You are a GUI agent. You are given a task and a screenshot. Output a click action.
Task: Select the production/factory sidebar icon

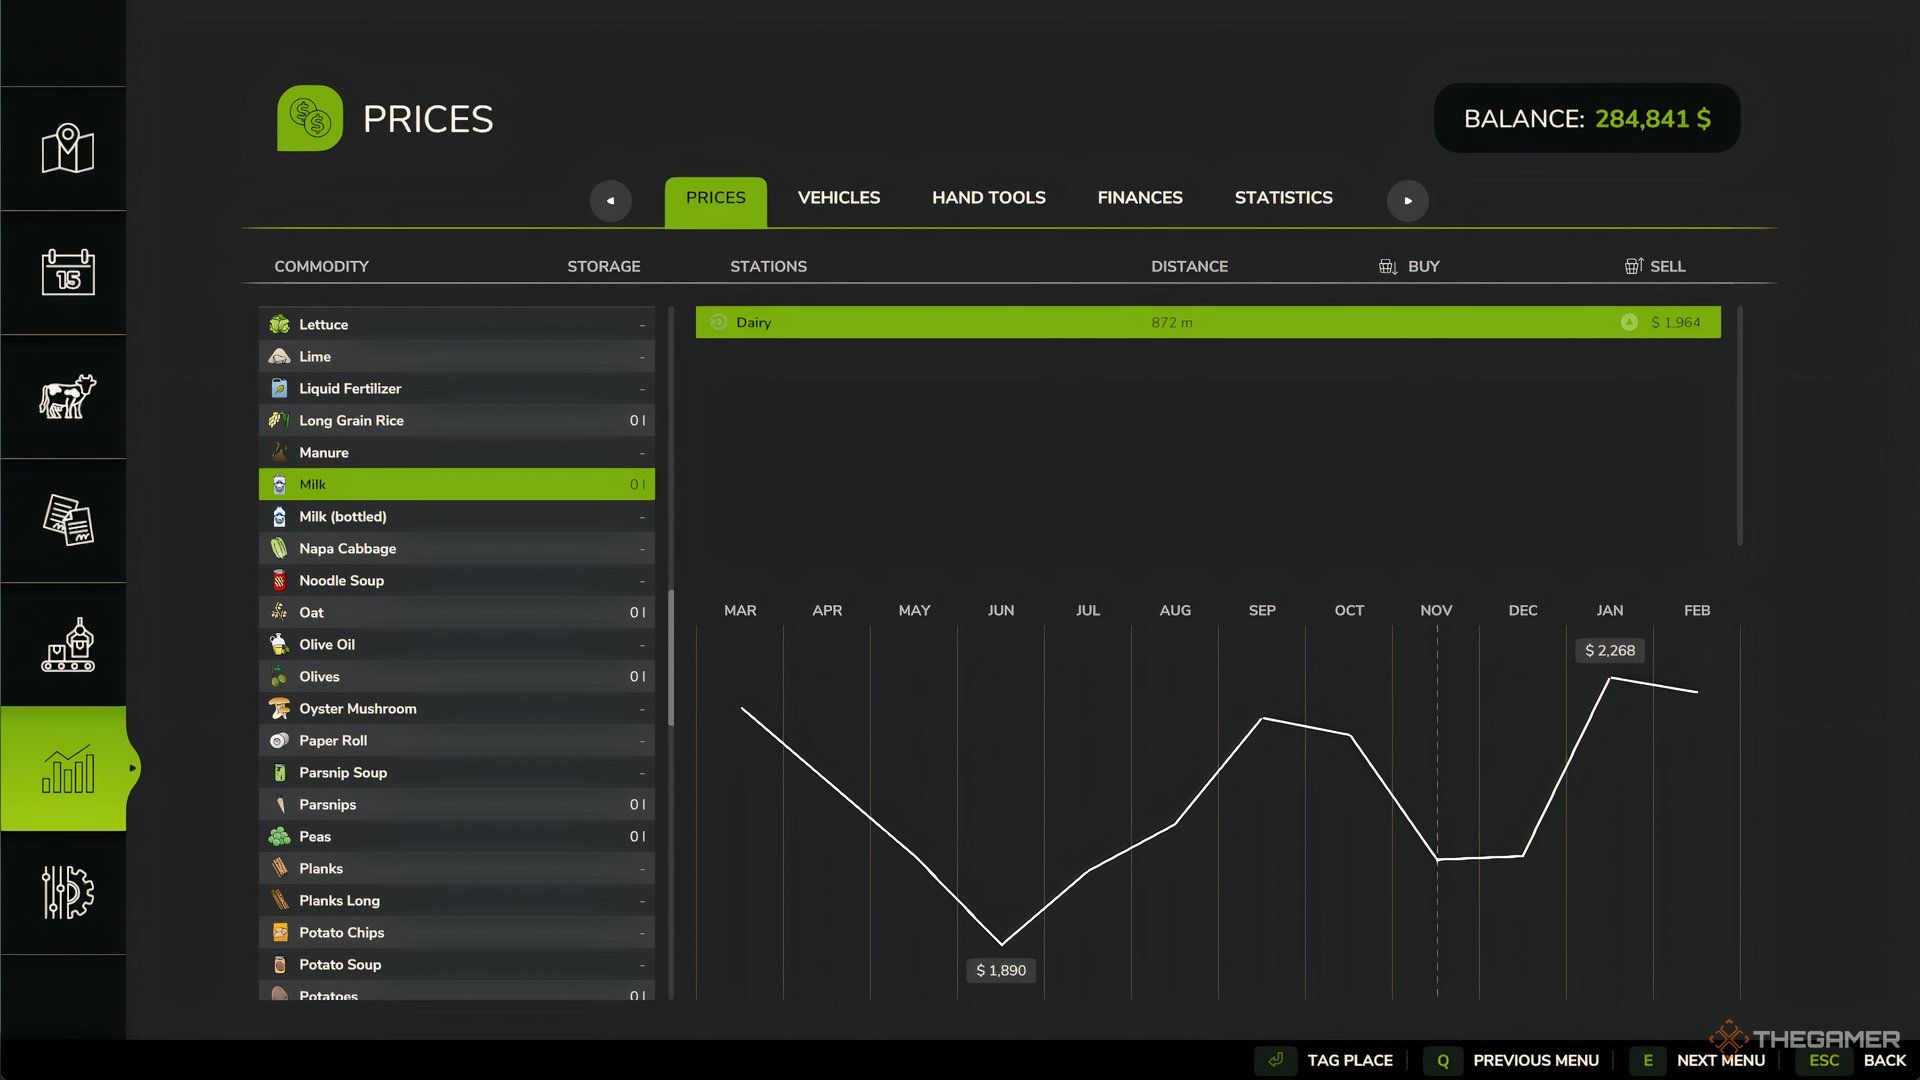pyautogui.click(x=66, y=645)
